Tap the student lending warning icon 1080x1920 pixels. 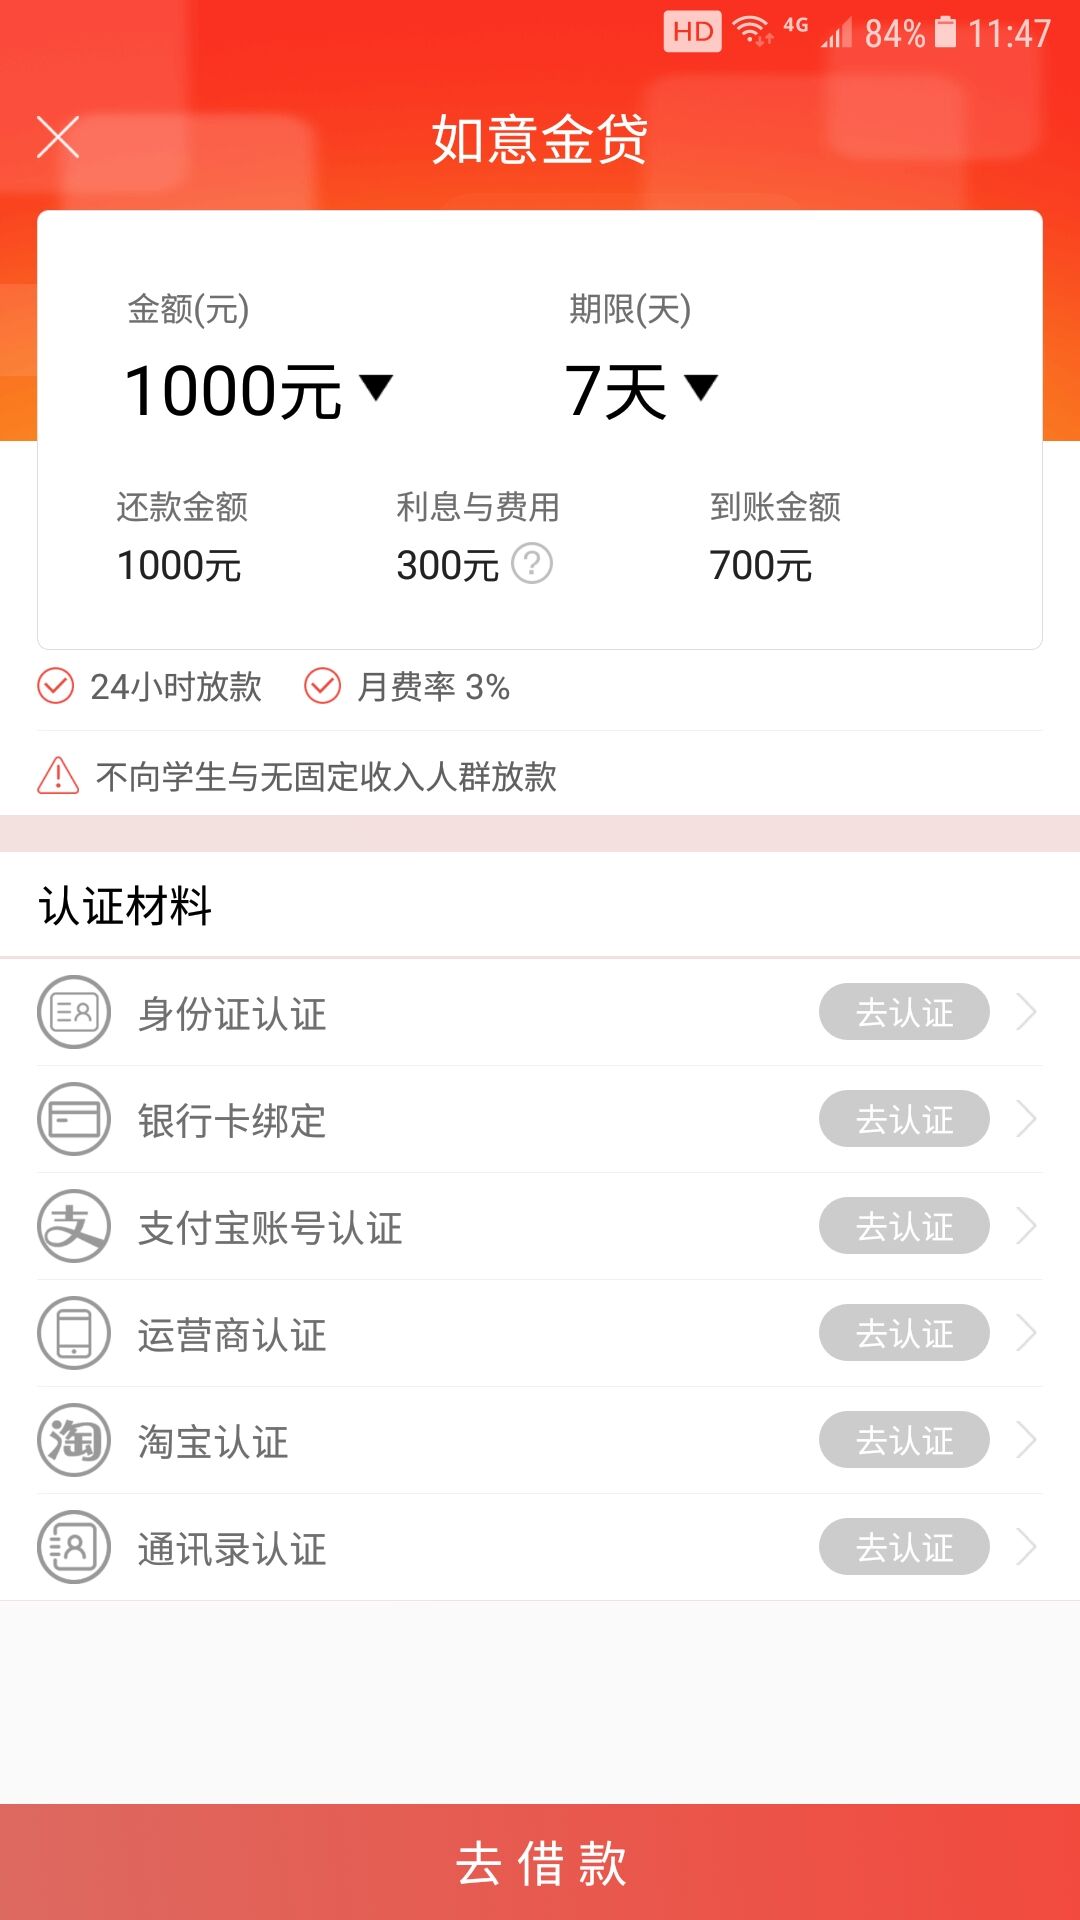[x=58, y=775]
